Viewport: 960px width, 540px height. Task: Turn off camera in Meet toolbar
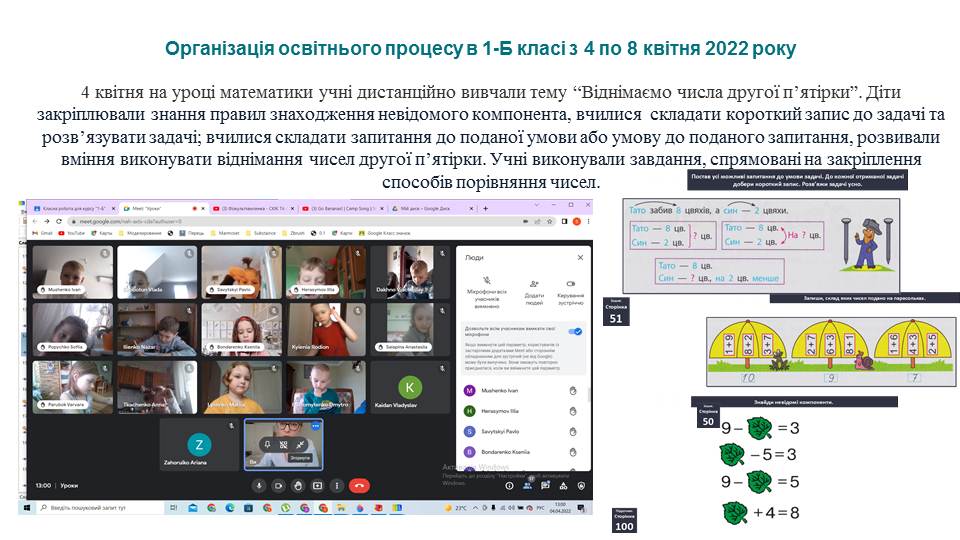point(279,485)
